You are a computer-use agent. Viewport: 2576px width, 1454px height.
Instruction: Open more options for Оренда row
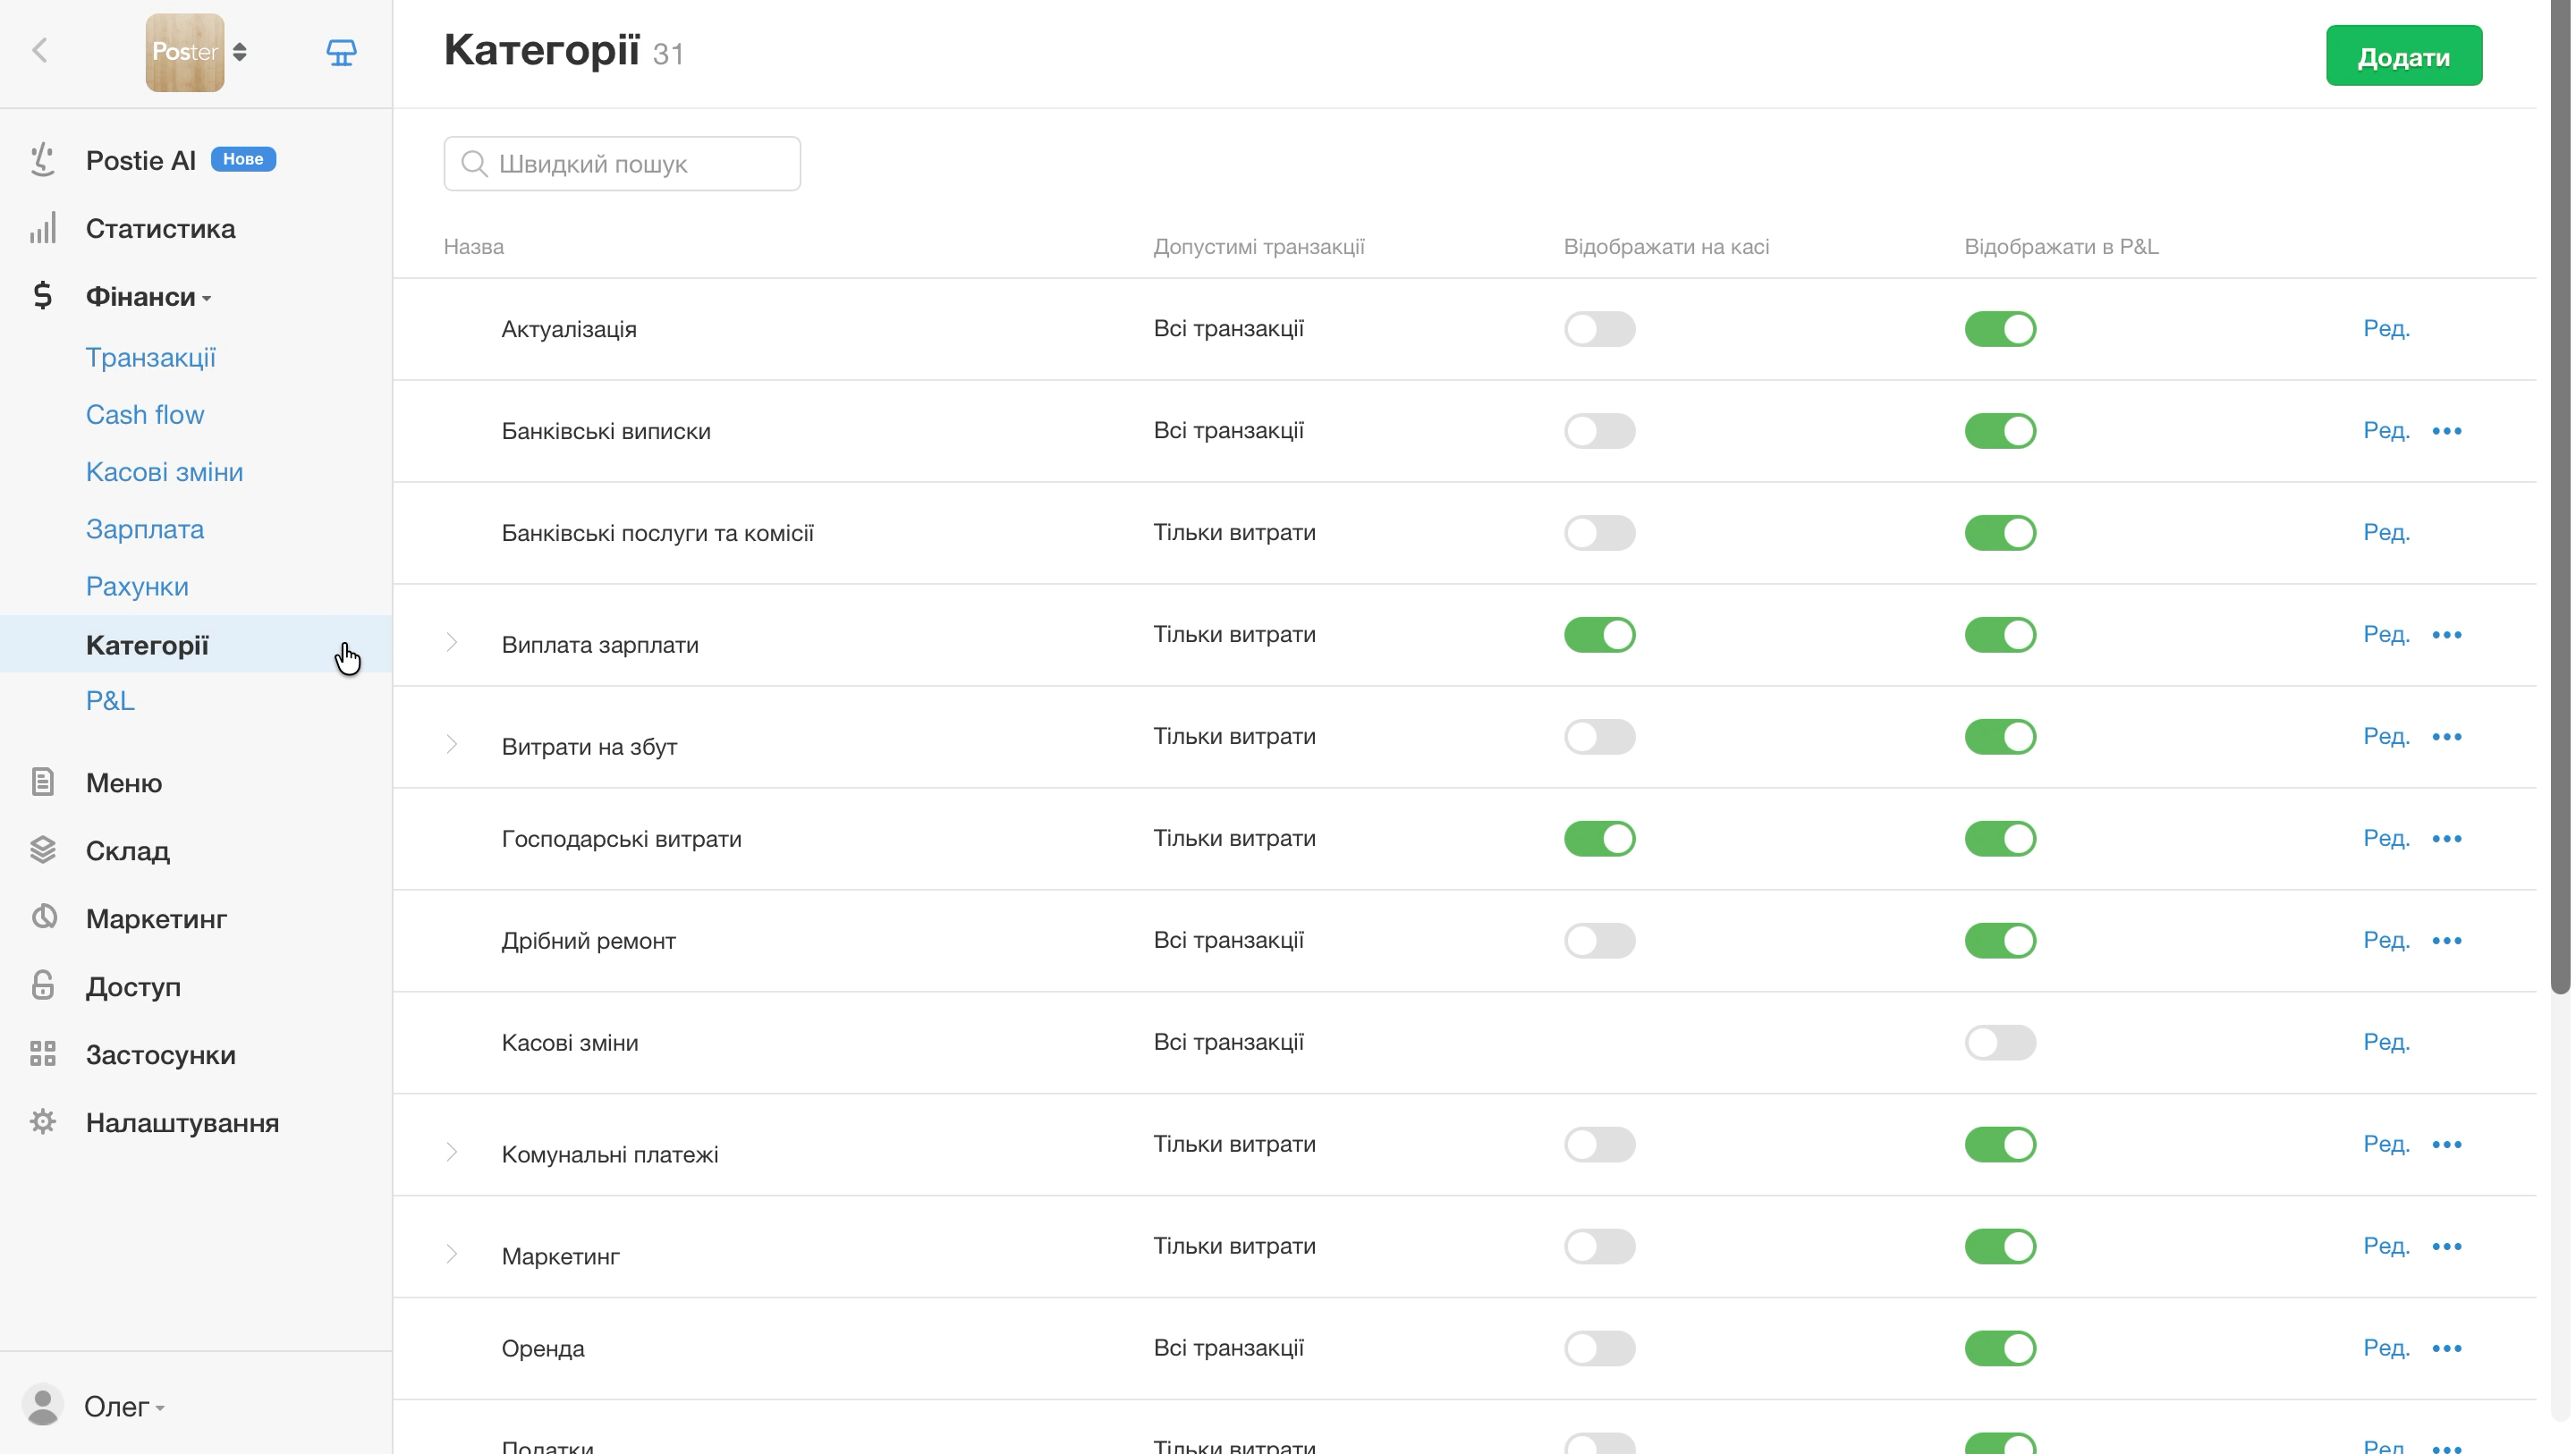(x=2447, y=1349)
